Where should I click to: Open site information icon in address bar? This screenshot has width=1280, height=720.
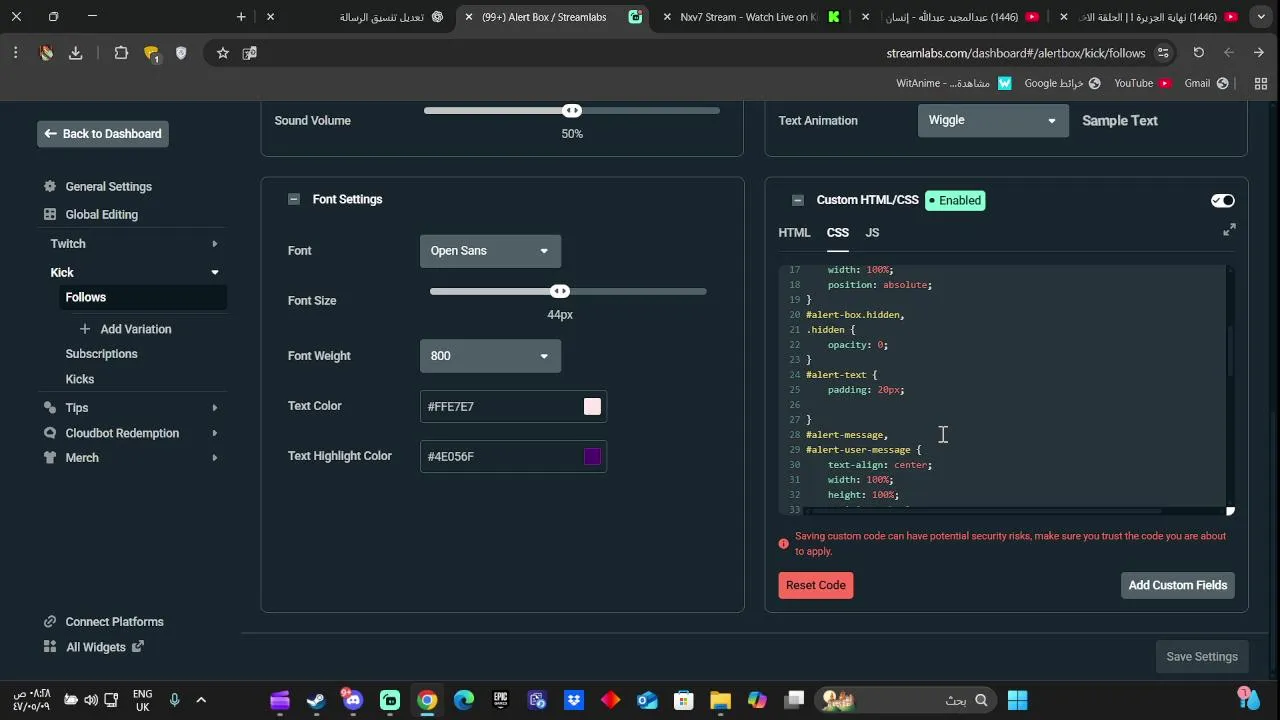click(x=1163, y=53)
